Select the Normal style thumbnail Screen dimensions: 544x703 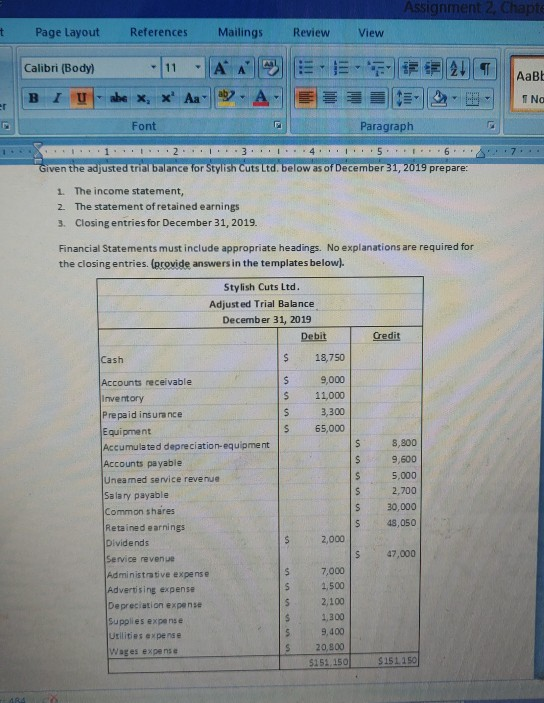point(529,84)
